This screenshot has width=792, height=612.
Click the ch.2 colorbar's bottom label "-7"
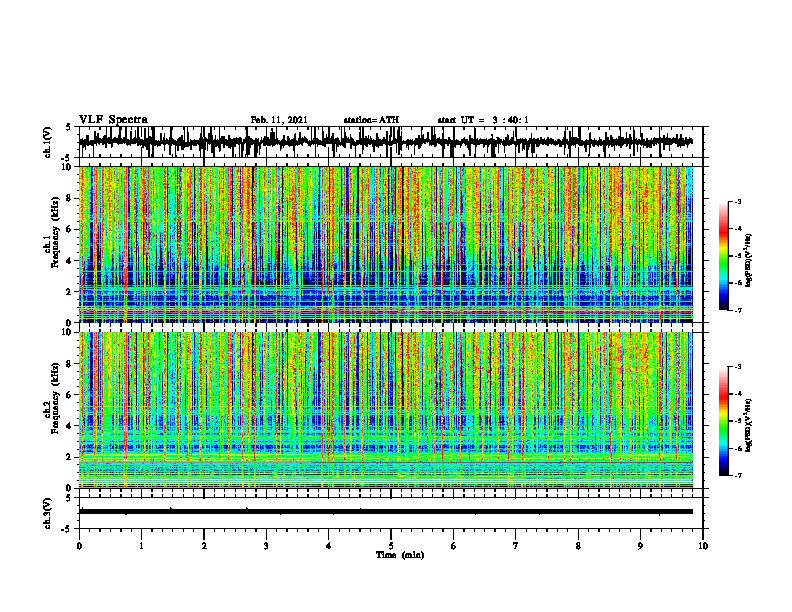click(x=737, y=476)
